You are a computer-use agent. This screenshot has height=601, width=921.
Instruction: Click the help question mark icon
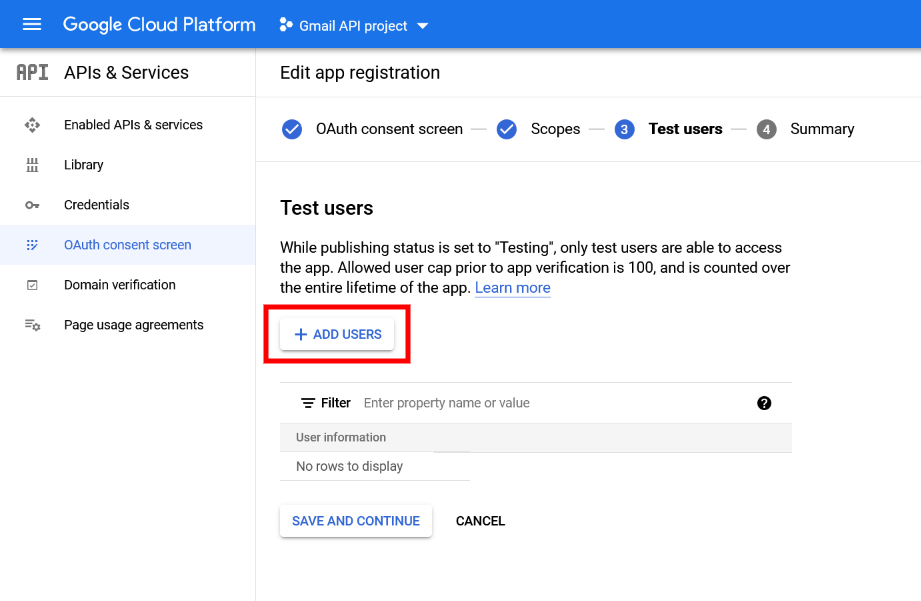point(764,403)
